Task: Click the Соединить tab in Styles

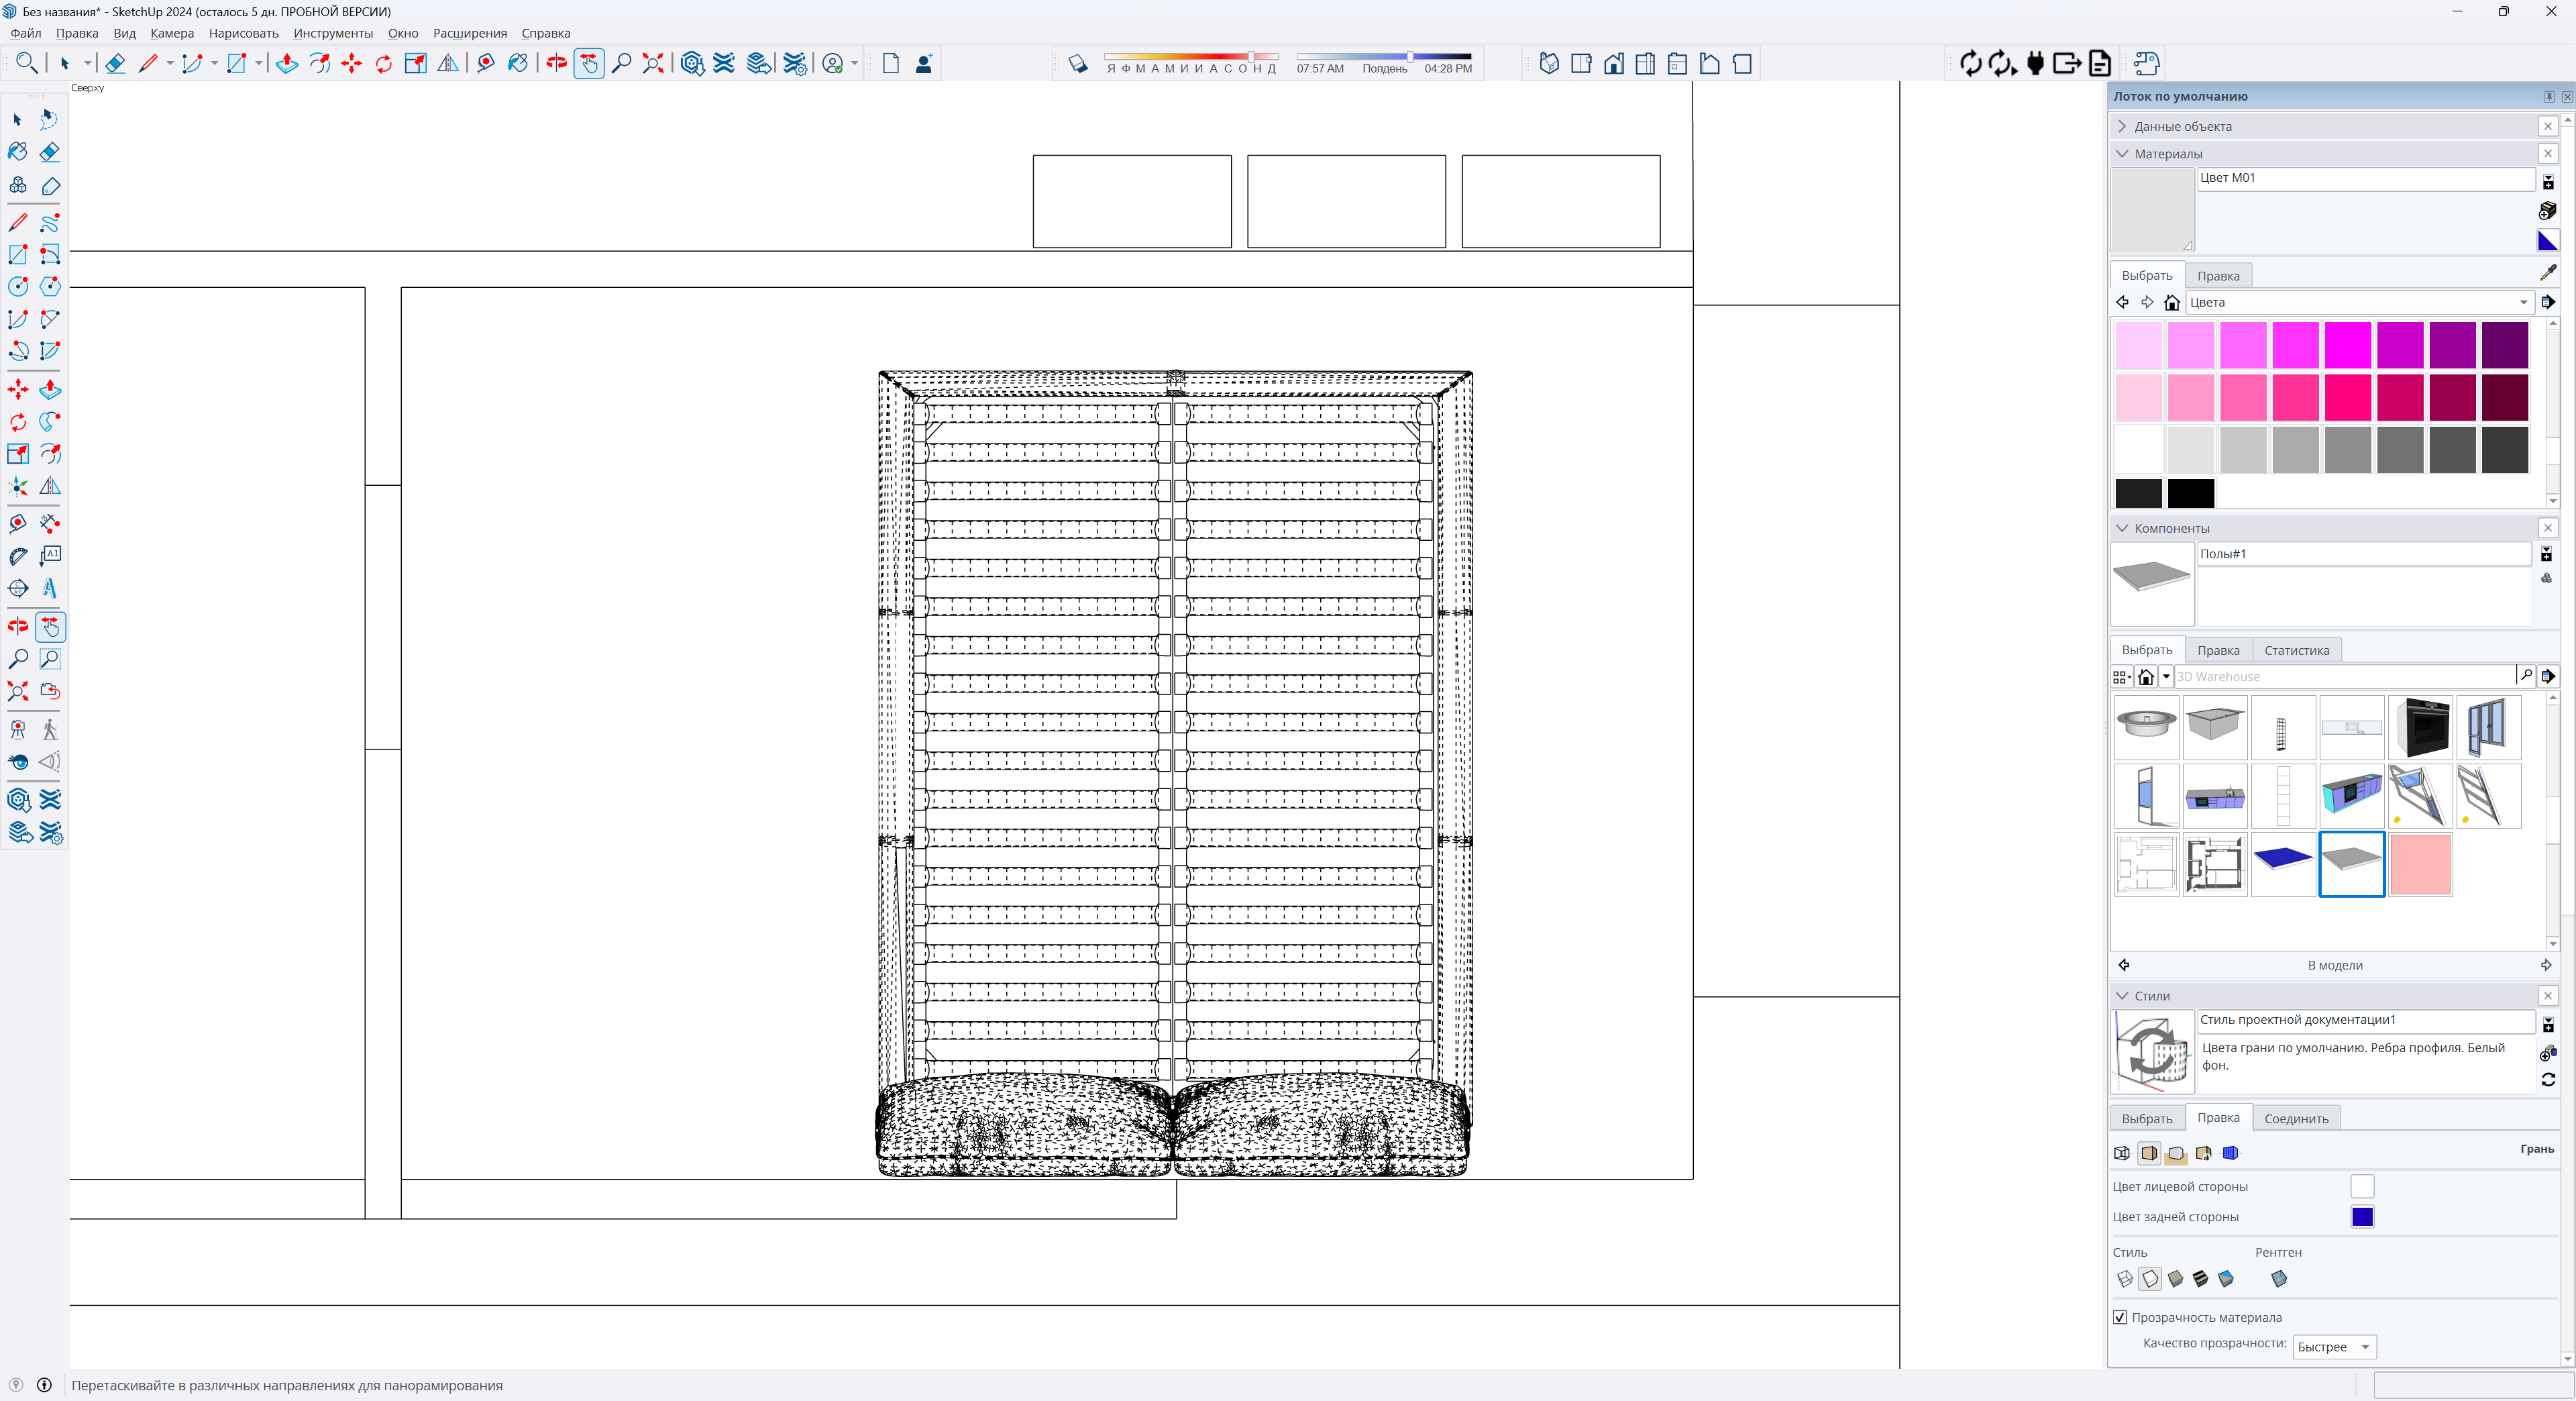Action: pos(2296,1118)
